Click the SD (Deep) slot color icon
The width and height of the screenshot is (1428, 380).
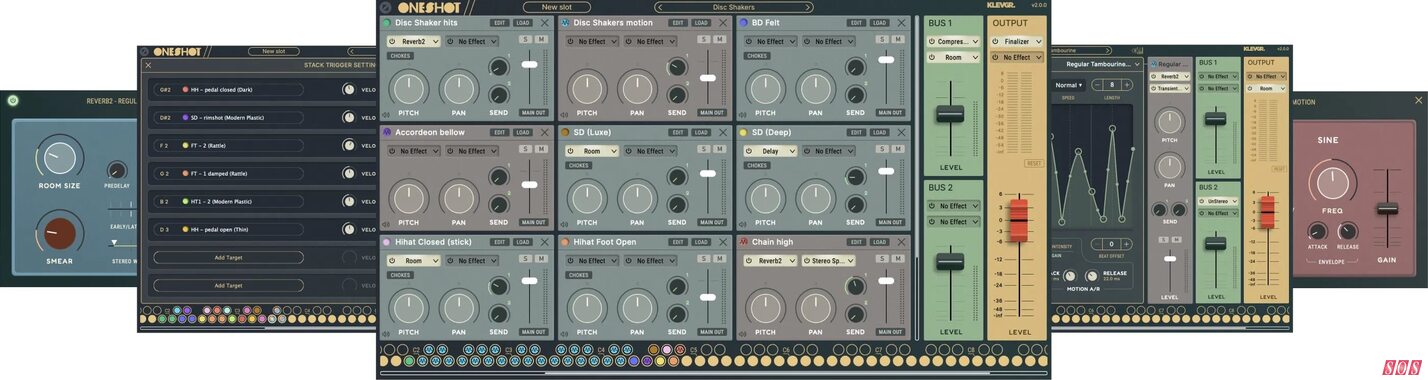click(x=743, y=132)
